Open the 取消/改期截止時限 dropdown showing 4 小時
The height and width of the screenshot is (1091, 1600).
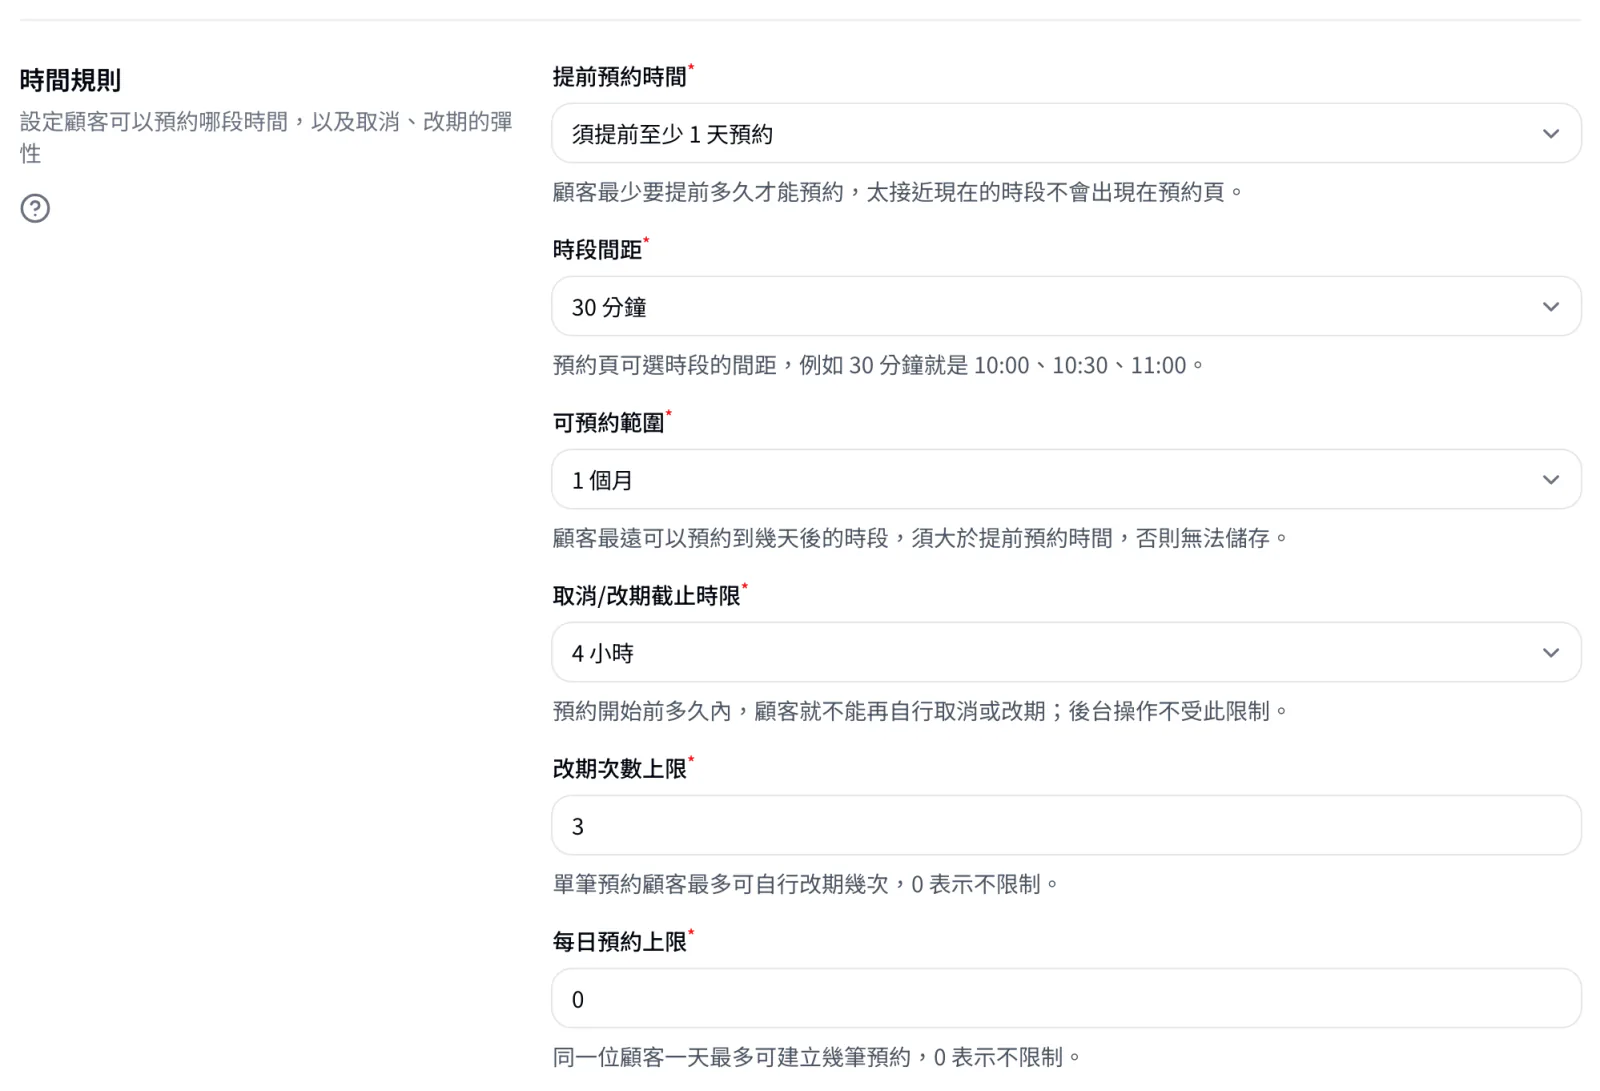(1066, 652)
